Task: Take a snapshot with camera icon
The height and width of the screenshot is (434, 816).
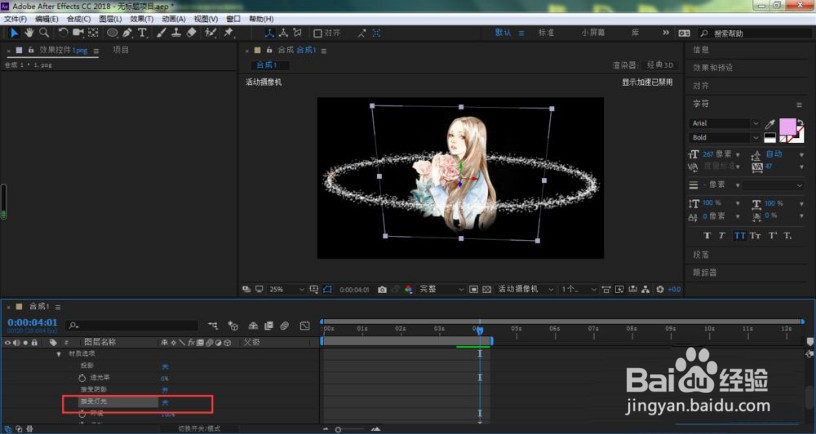Action: click(382, 289)
